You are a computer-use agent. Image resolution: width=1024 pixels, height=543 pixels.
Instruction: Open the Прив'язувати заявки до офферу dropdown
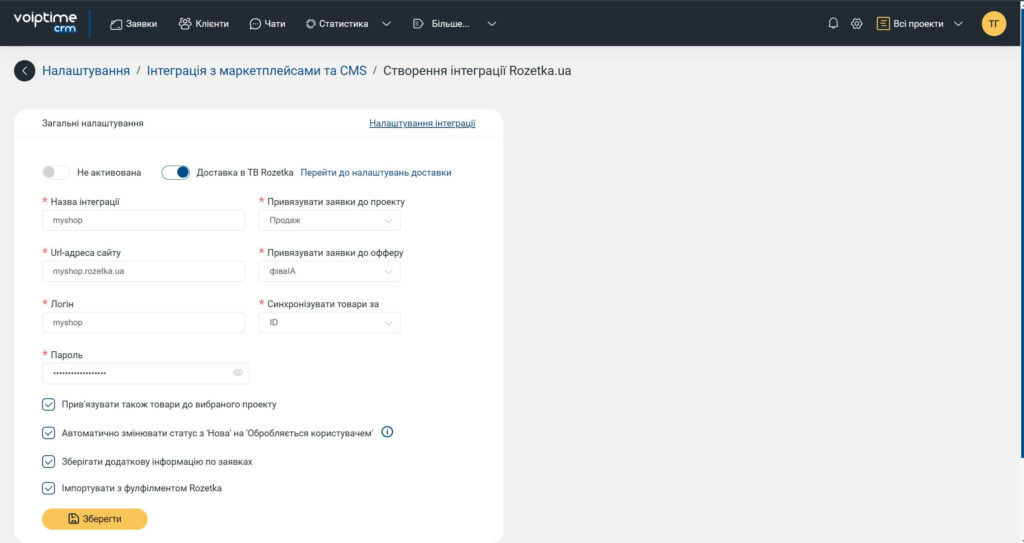coord(330,271)
